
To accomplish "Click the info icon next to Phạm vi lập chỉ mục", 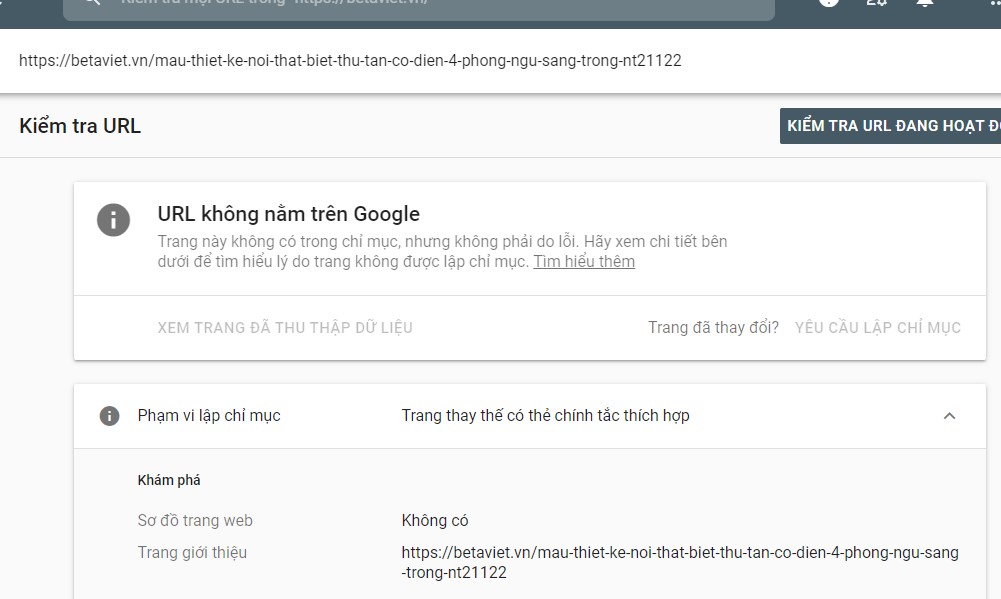I will point(109,416).
